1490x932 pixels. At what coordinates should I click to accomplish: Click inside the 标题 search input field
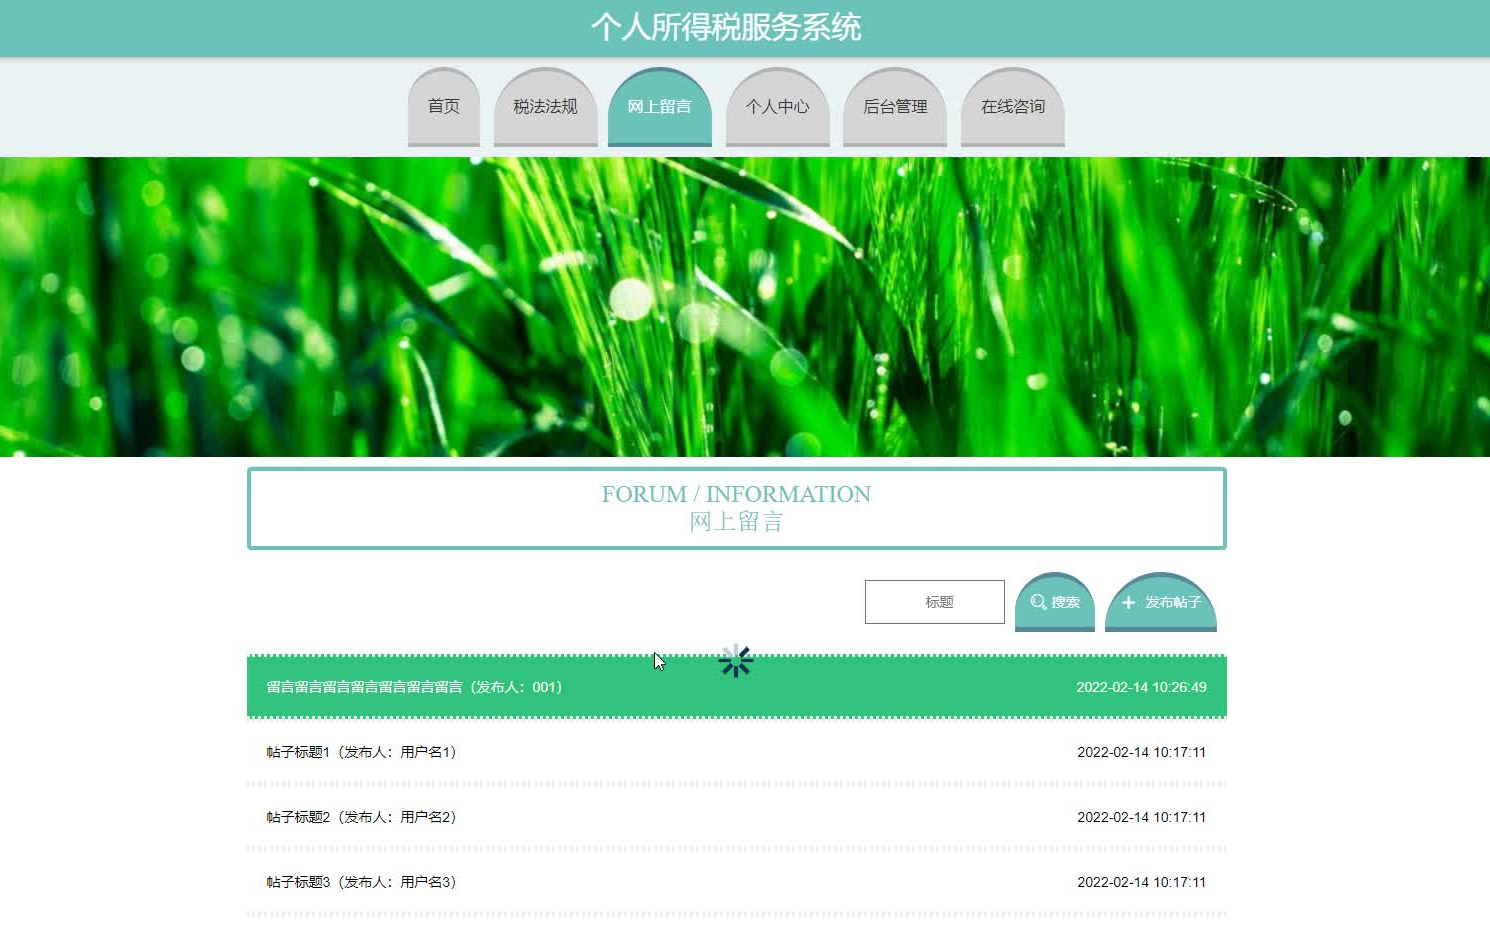(x=934, y=602)
